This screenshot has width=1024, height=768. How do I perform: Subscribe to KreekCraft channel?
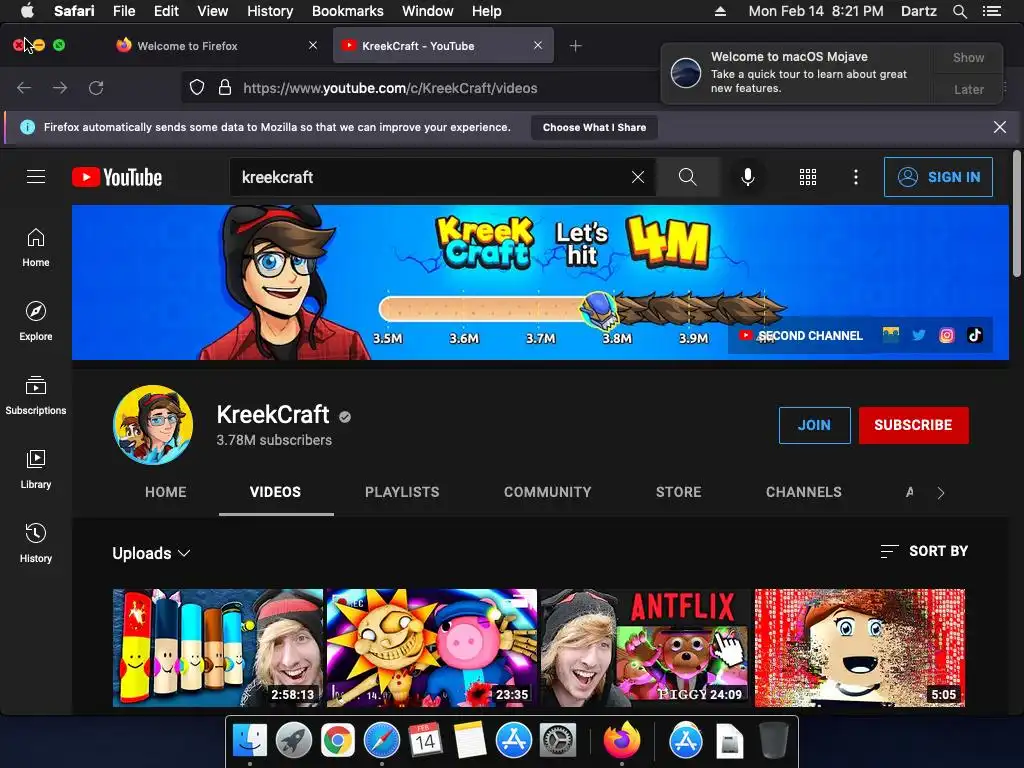[914, 425]
